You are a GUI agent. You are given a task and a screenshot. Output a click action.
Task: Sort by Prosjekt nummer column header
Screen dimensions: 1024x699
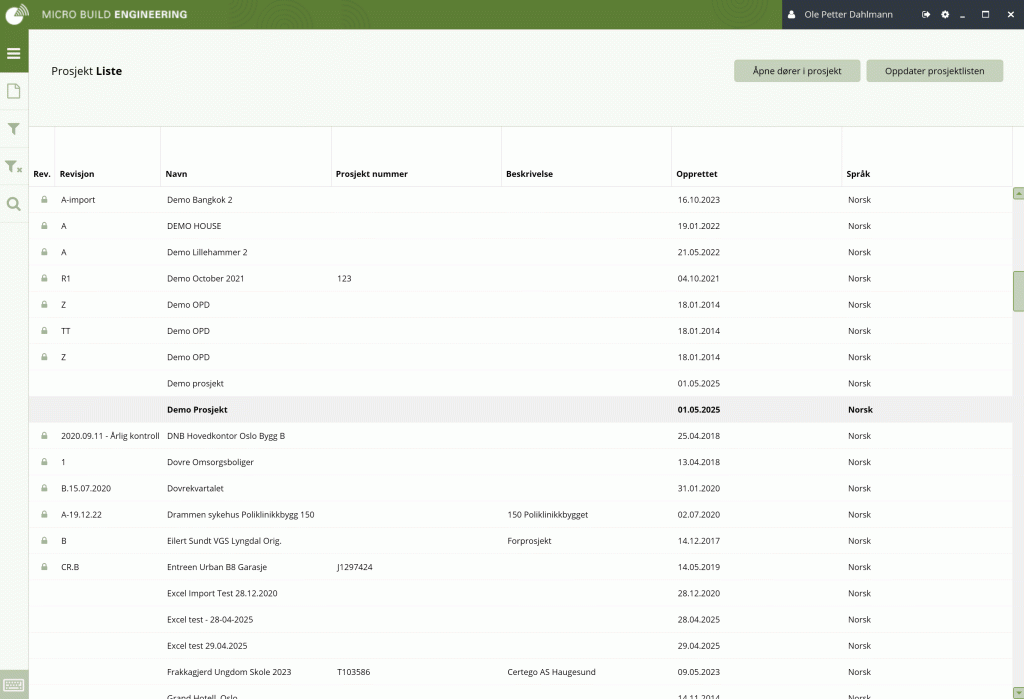click(x=372, y=174)
